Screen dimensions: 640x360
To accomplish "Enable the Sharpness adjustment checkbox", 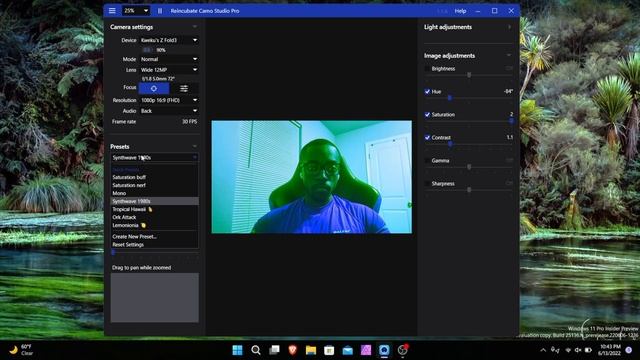I will click(427, 184).
